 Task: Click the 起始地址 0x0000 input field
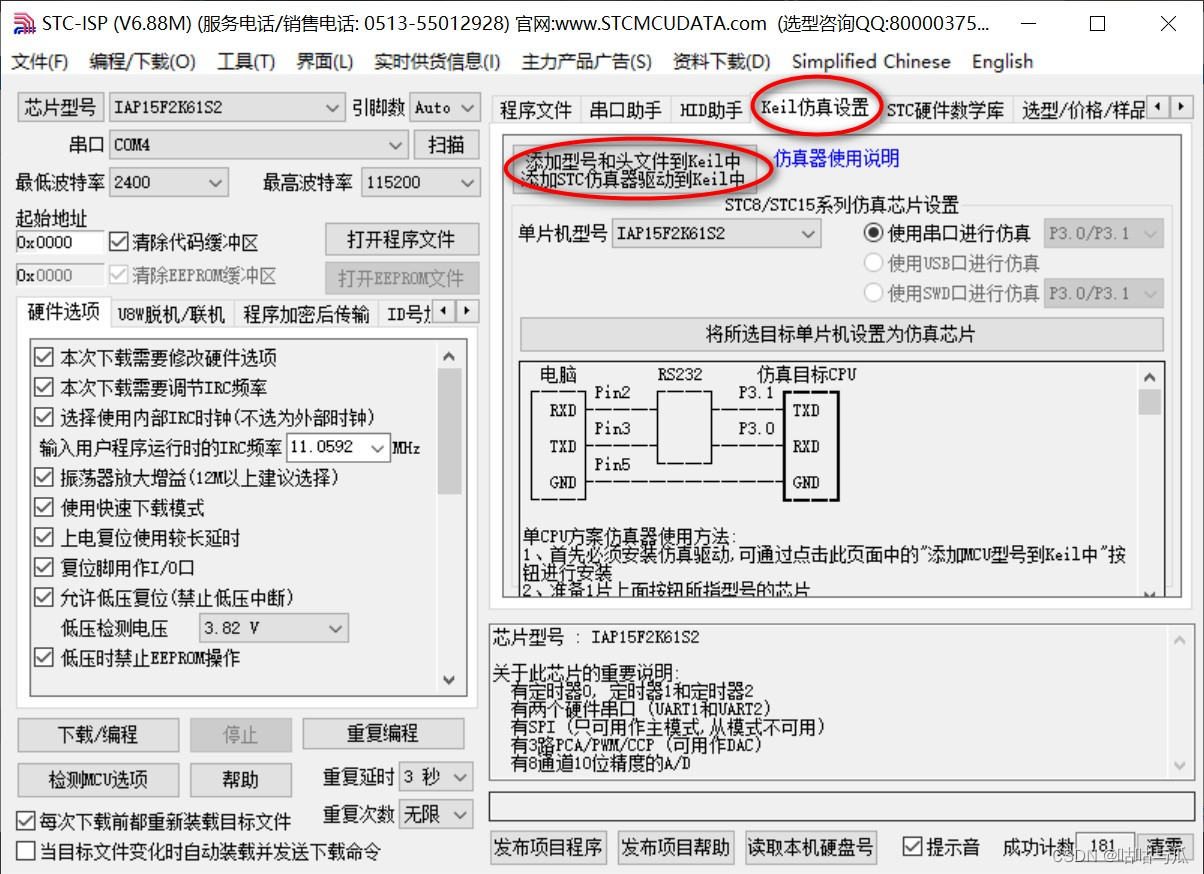click(x=59, y=242)
